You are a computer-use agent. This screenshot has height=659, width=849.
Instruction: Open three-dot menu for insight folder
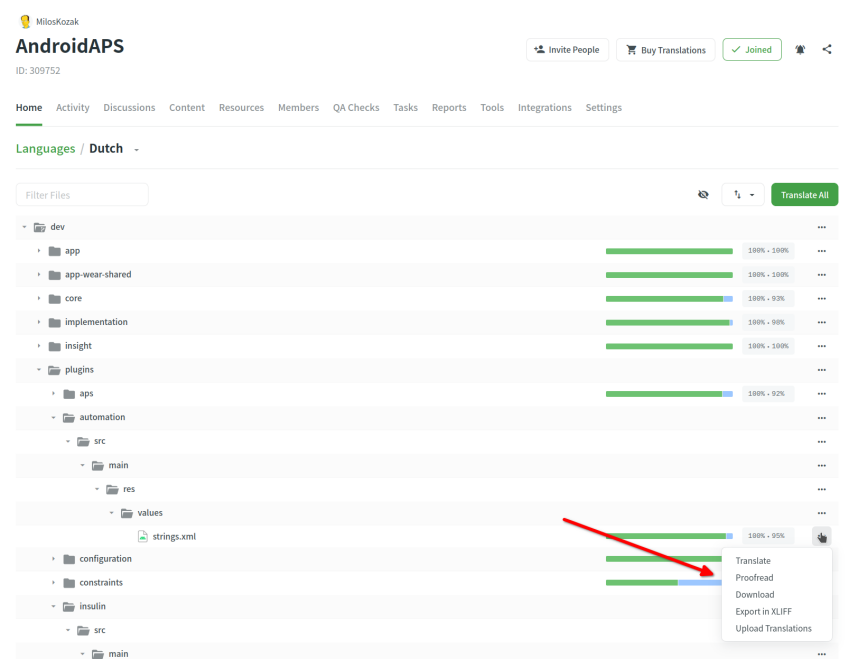[x=821, y=347]
